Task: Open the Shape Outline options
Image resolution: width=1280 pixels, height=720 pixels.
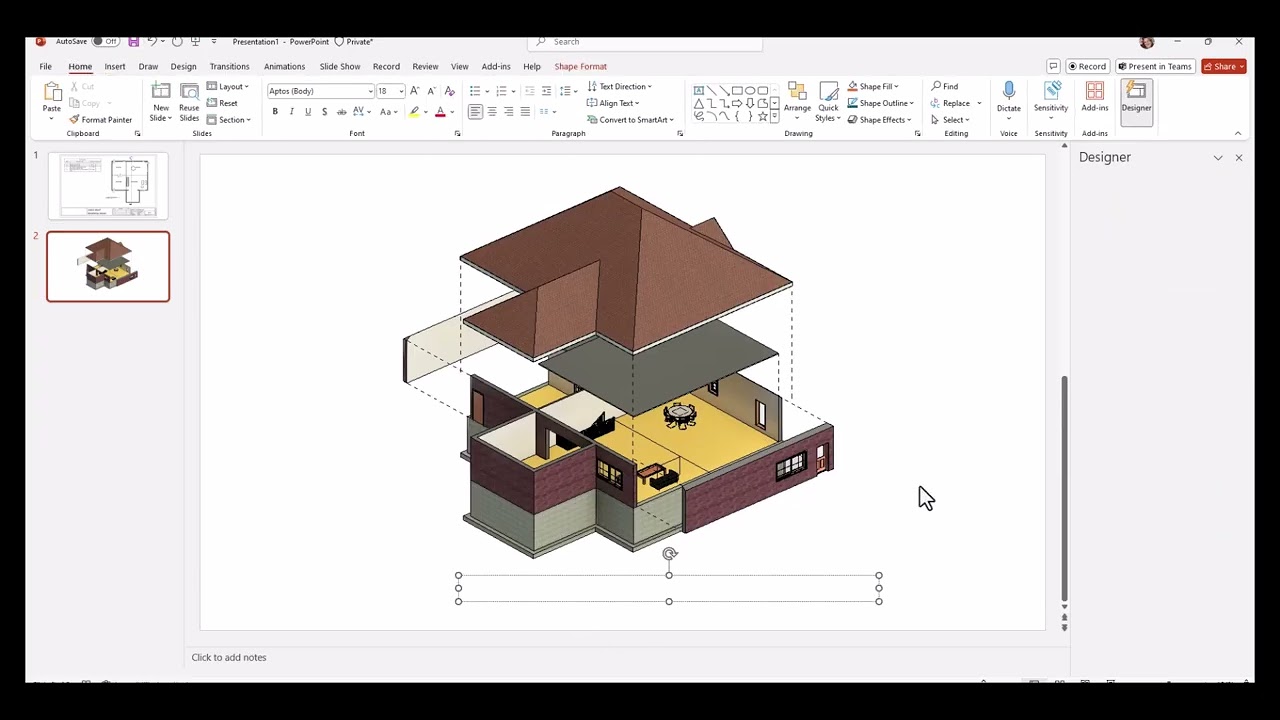Action: coord(880,103)
